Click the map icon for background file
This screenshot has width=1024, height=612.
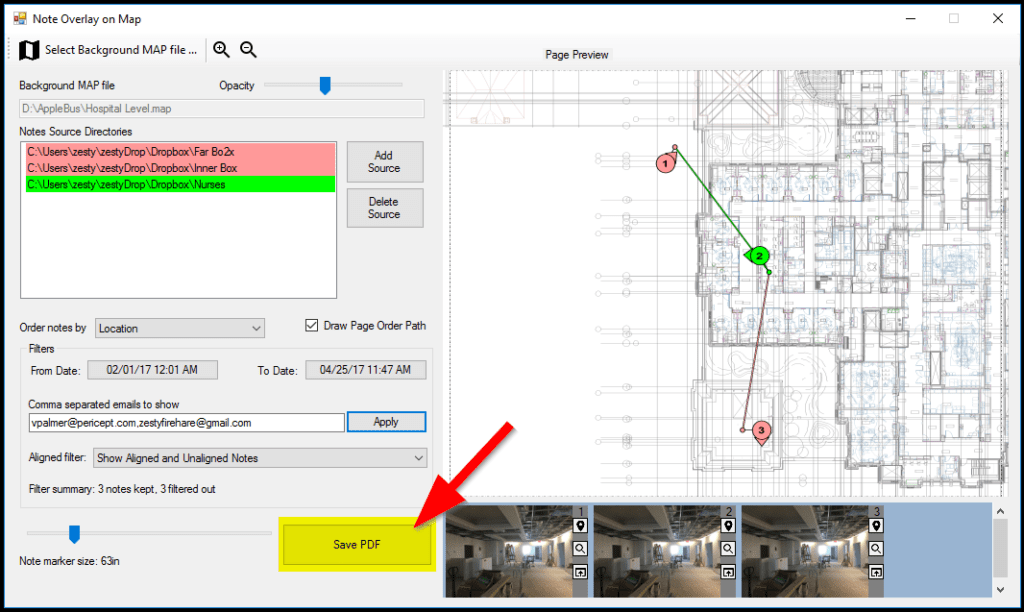[x=29, y=50]
